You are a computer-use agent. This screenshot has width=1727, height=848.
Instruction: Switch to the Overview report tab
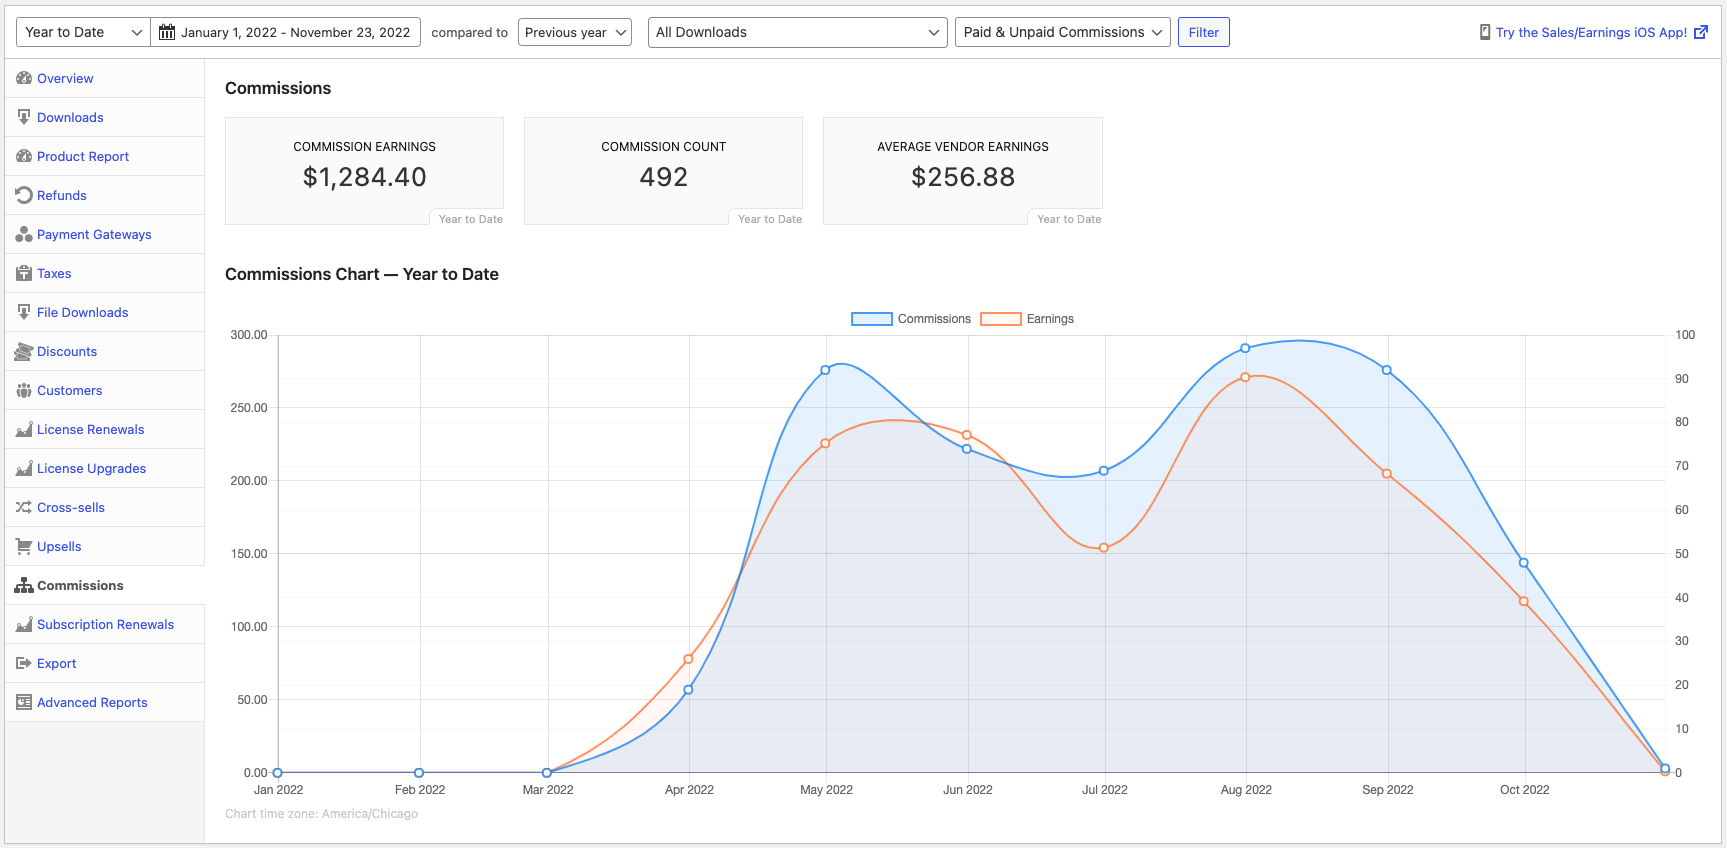(65, 79)
